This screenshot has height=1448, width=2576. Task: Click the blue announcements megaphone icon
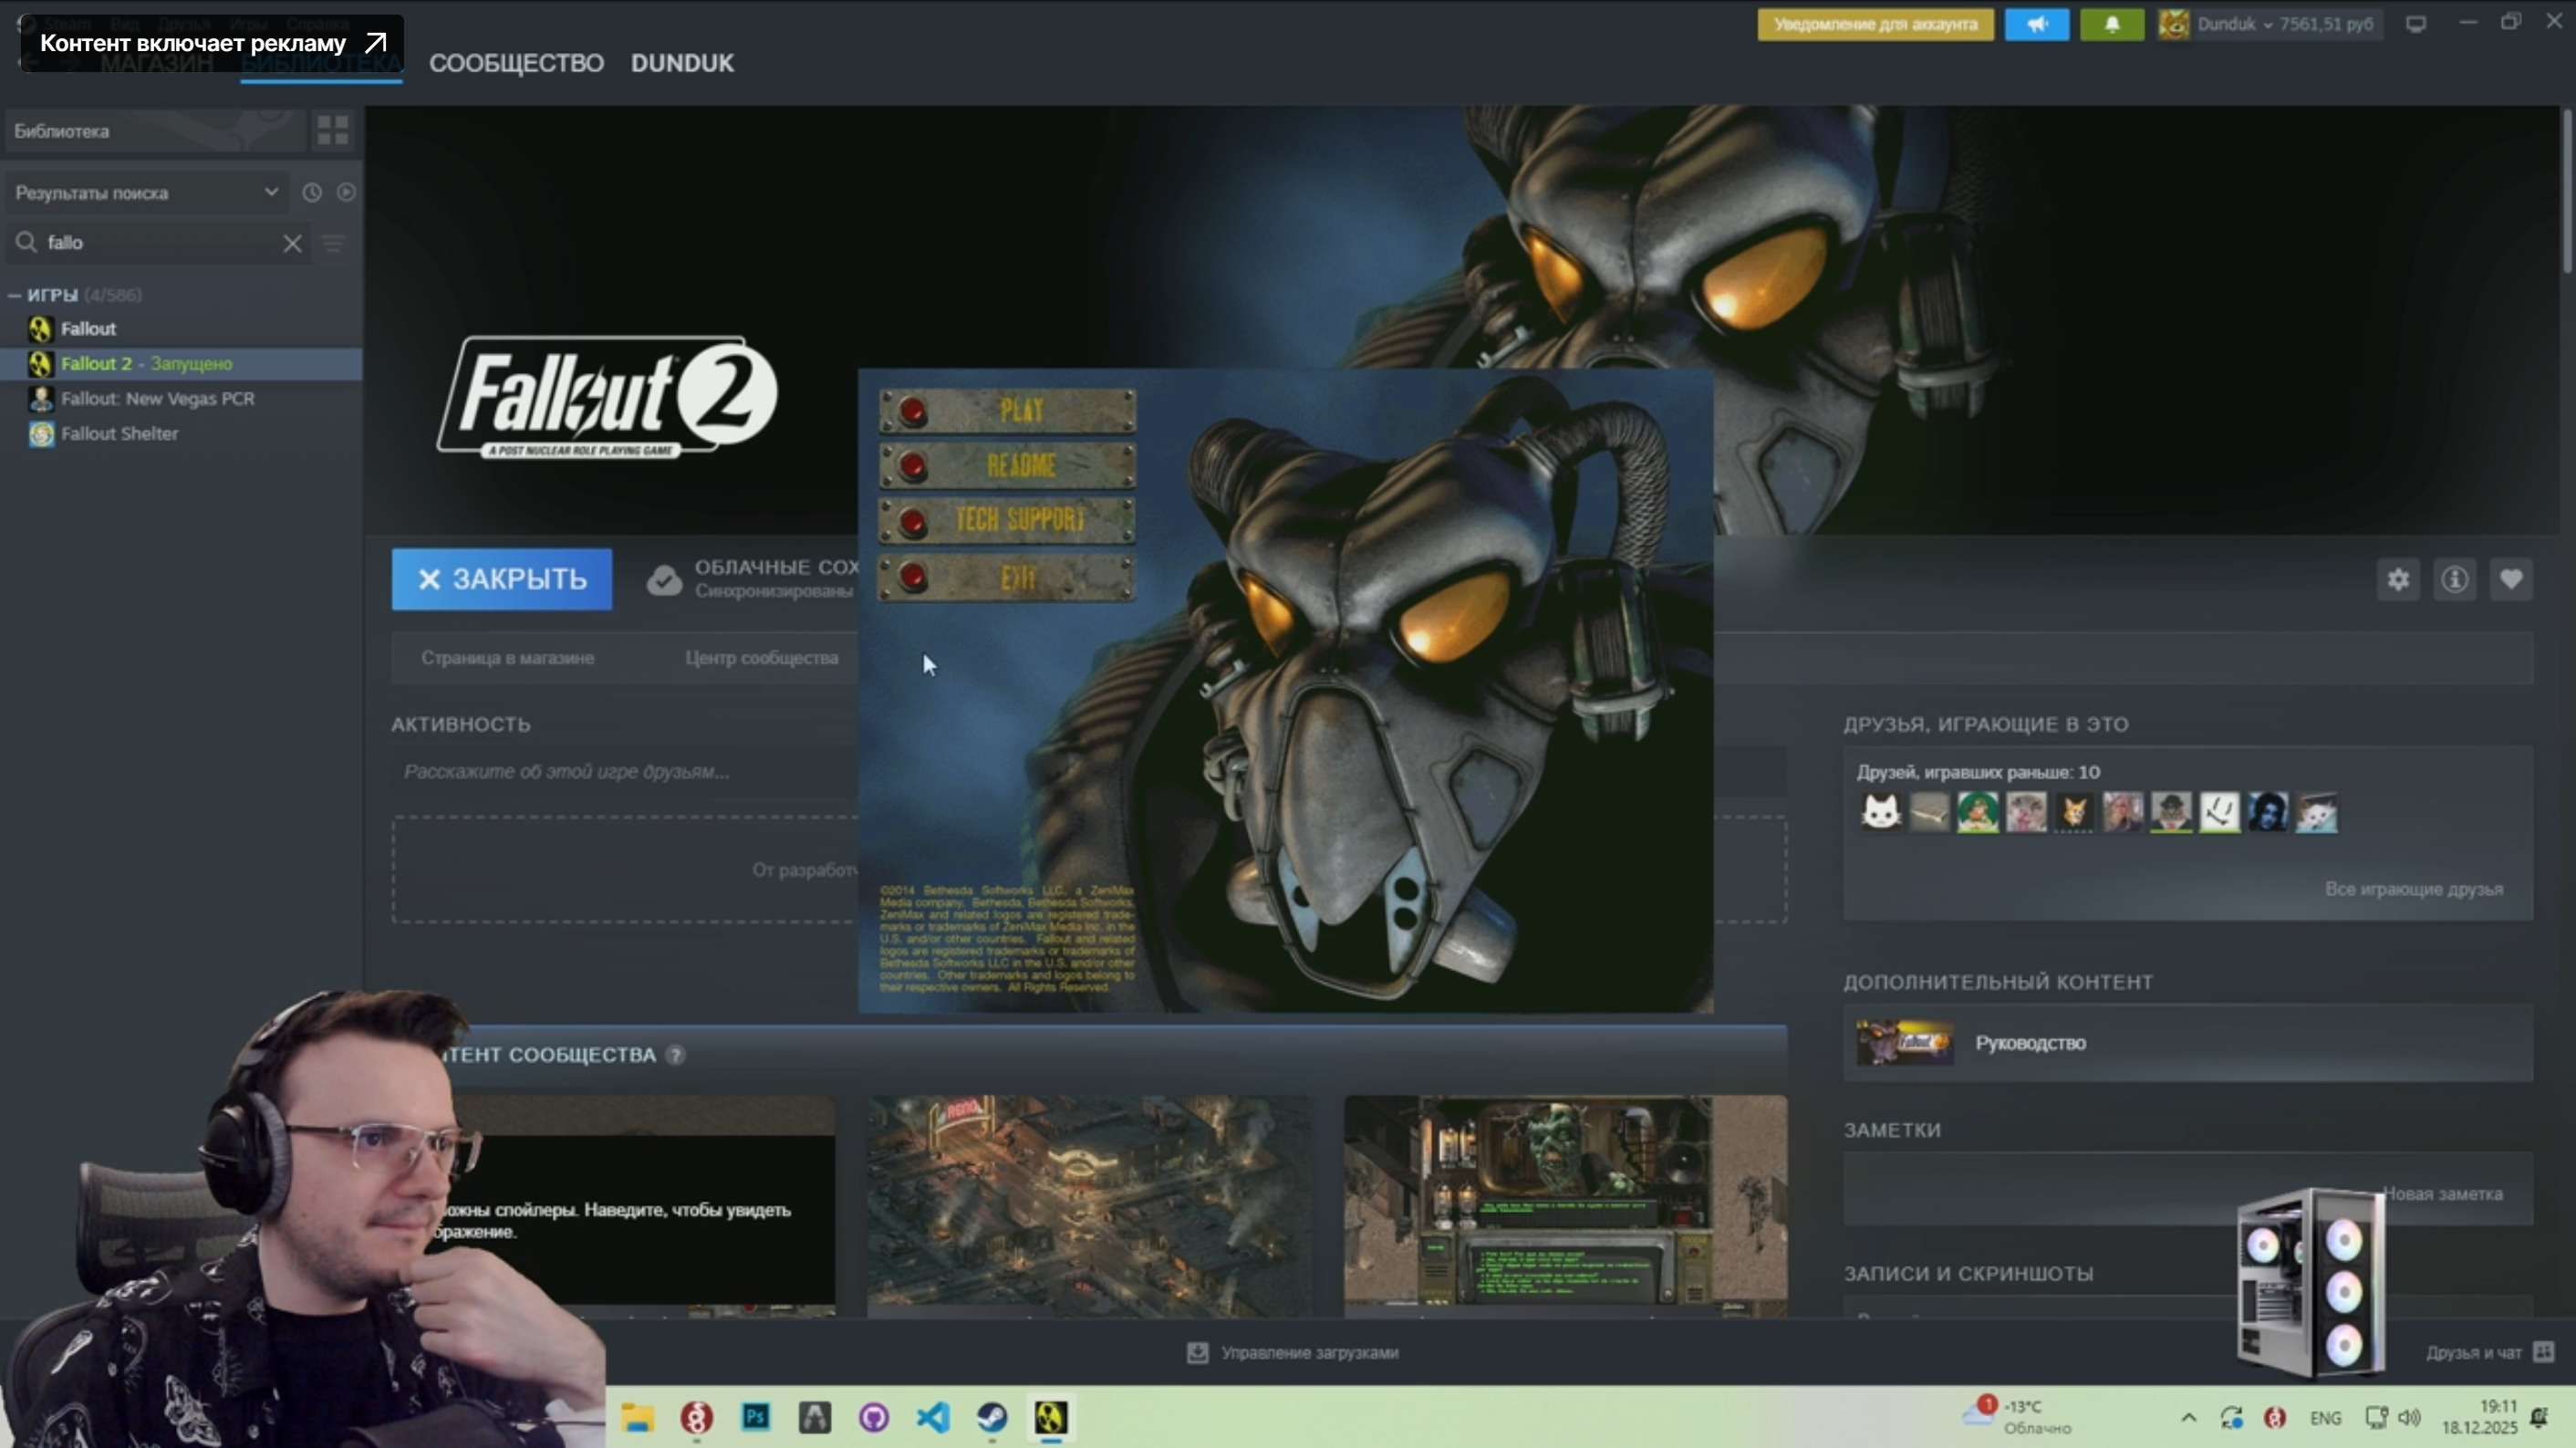[x=2036, y=24]
